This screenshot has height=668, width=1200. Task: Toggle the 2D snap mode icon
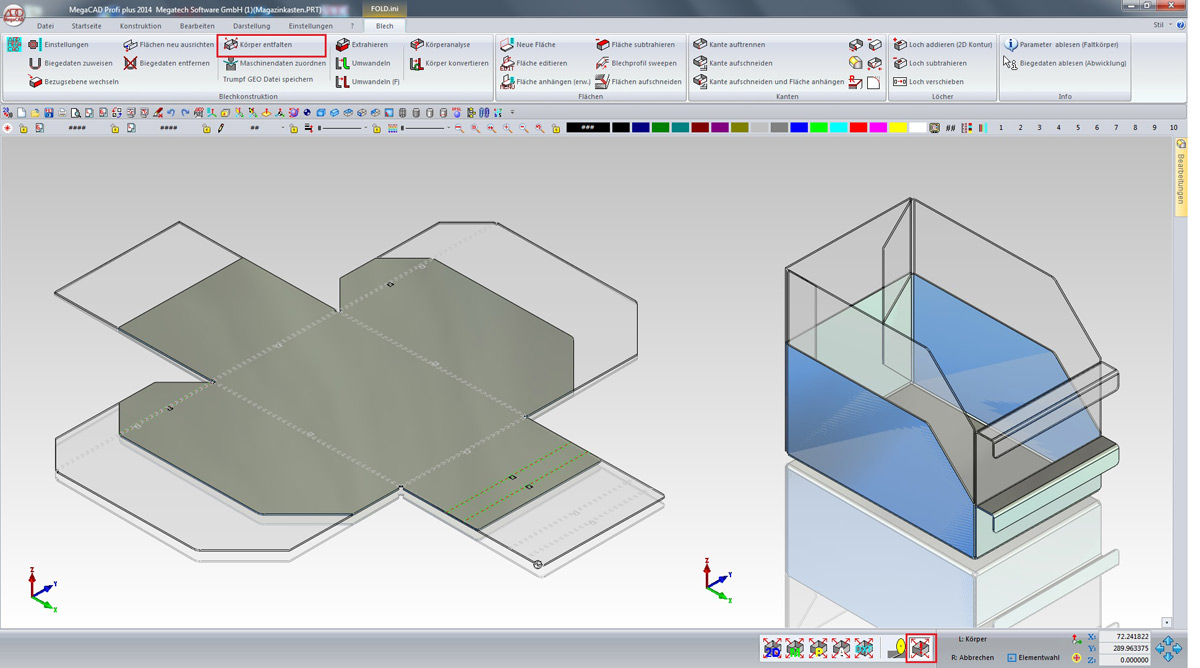click(x=772, y=649)
